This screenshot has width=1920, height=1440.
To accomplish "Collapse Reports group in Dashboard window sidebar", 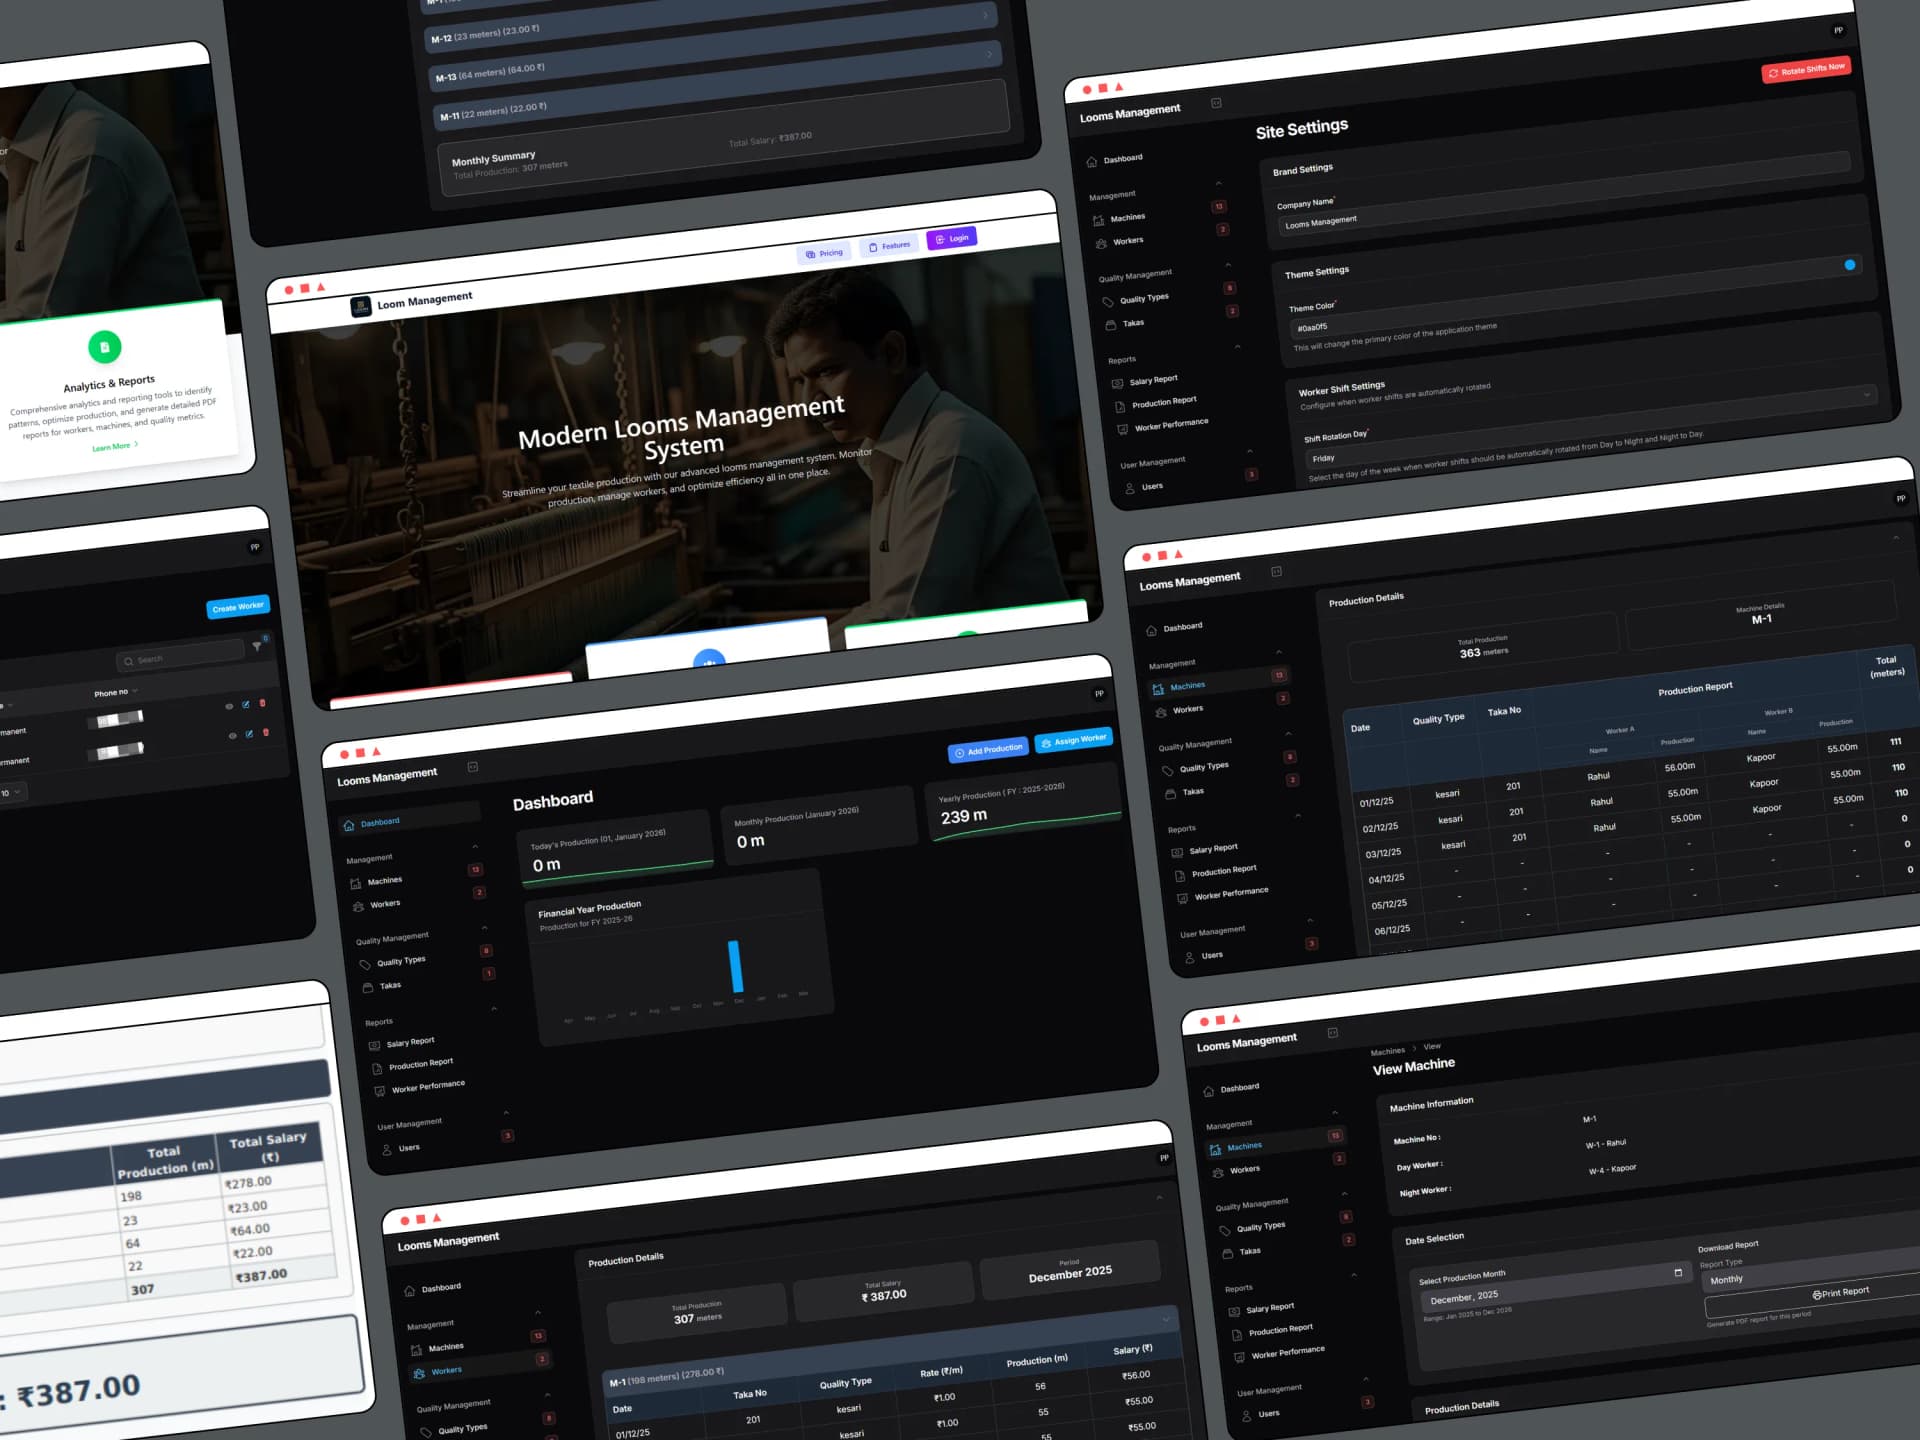I will (494, 1009).
